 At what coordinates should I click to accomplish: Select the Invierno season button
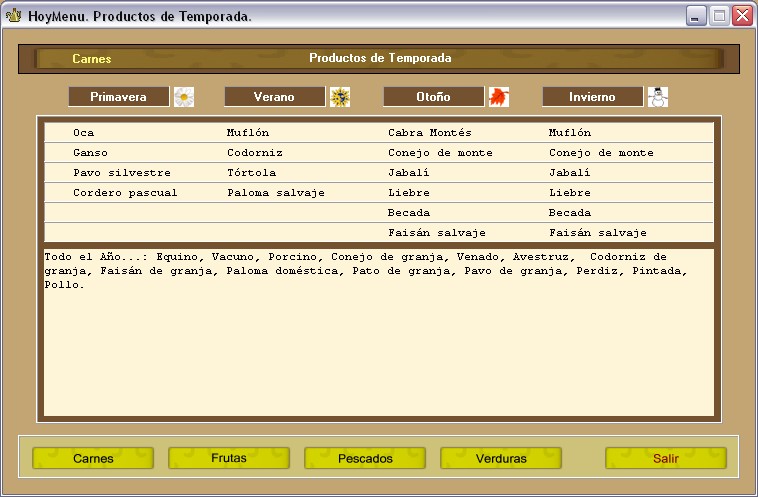(x=593, y=97)
